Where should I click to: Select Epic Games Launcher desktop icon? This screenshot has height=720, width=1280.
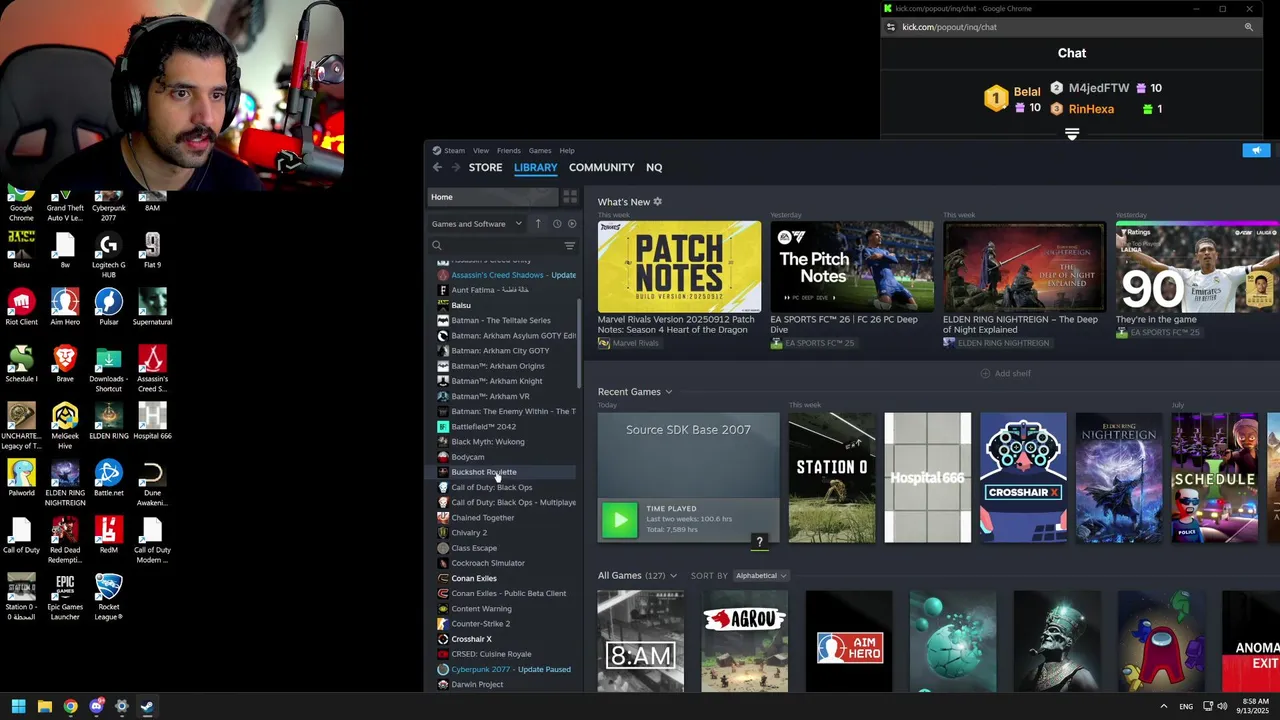tap(65, 597)
